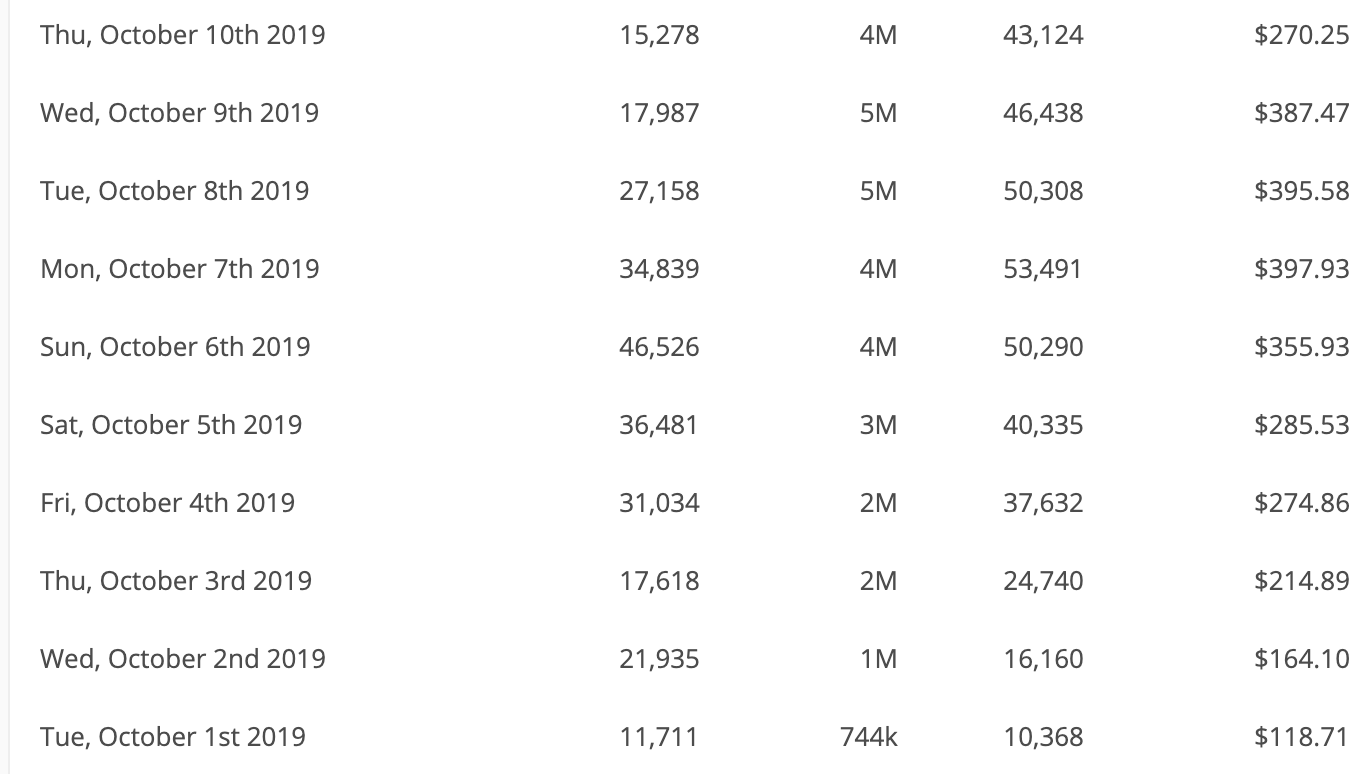Click the Tue, October 1st 2019 date

(x=173, y=737)
